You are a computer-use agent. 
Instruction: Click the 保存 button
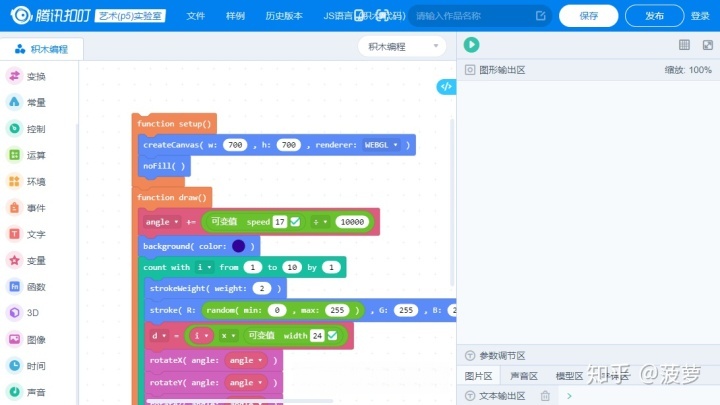[x=588, y=16]
